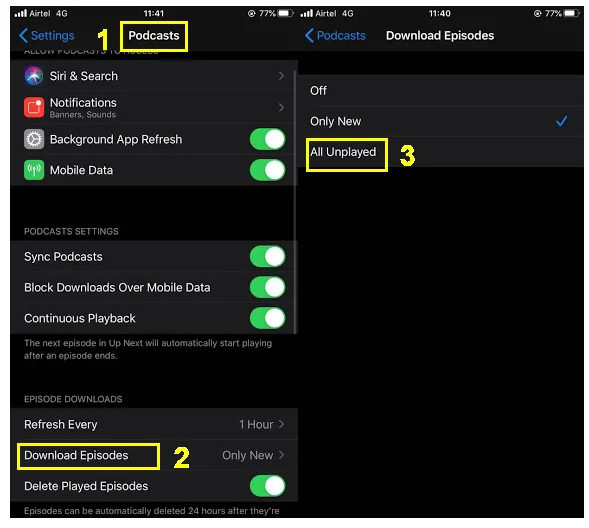This screenshot has height=528, width=589.
Task: Tap the back chevron beside Settings
Action: click(23, 36)
